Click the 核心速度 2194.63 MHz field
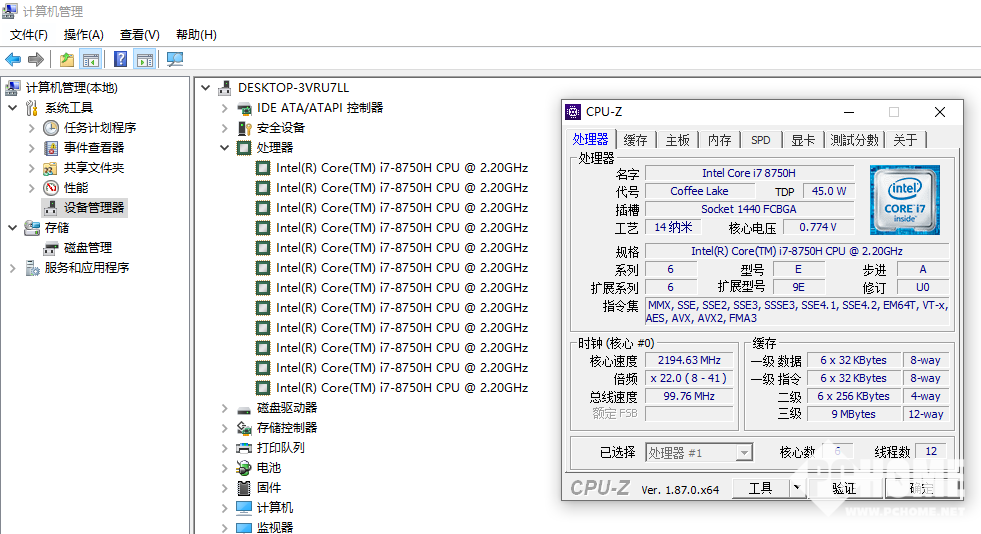The height and width of the screenshot is (534, 981). (x=689, y=360)
